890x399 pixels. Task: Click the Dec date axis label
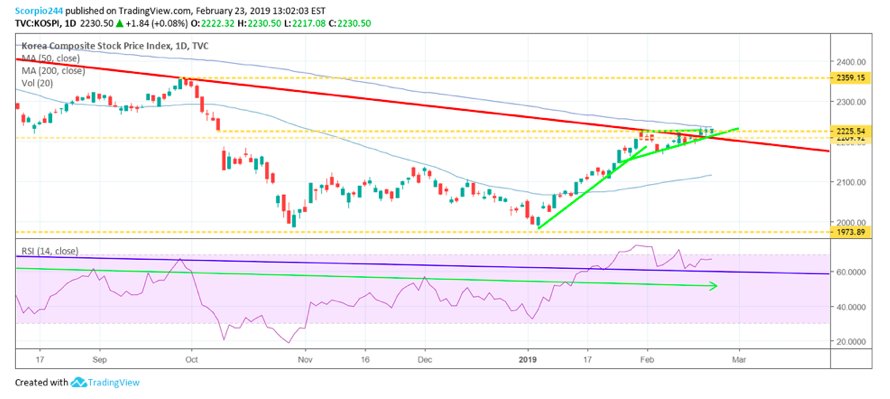(425, 359)
